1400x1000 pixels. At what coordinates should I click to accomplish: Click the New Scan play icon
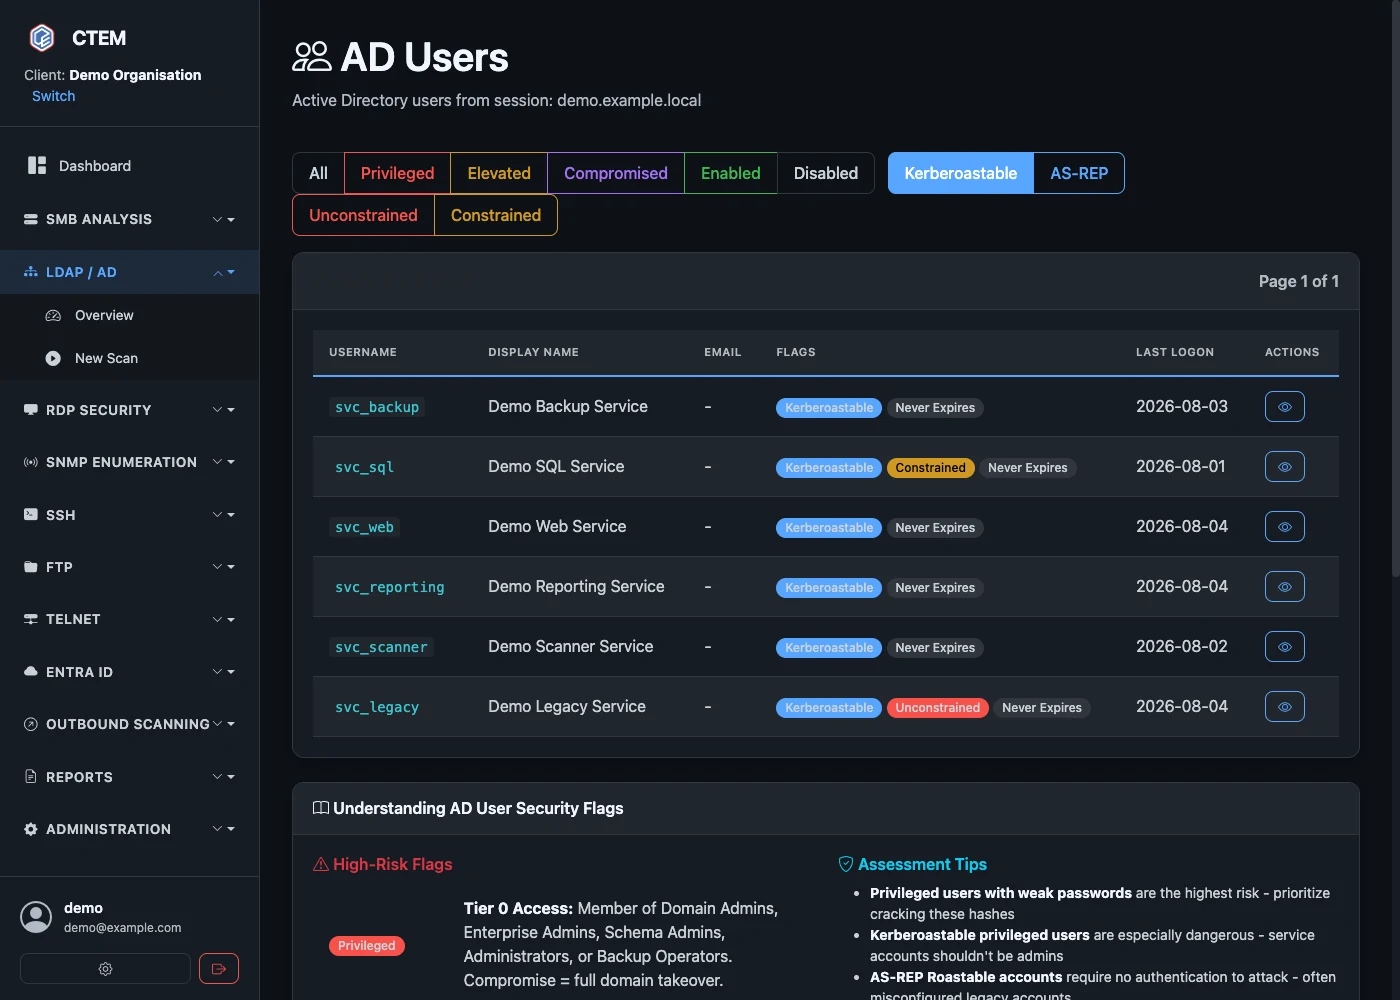(53, 358)
